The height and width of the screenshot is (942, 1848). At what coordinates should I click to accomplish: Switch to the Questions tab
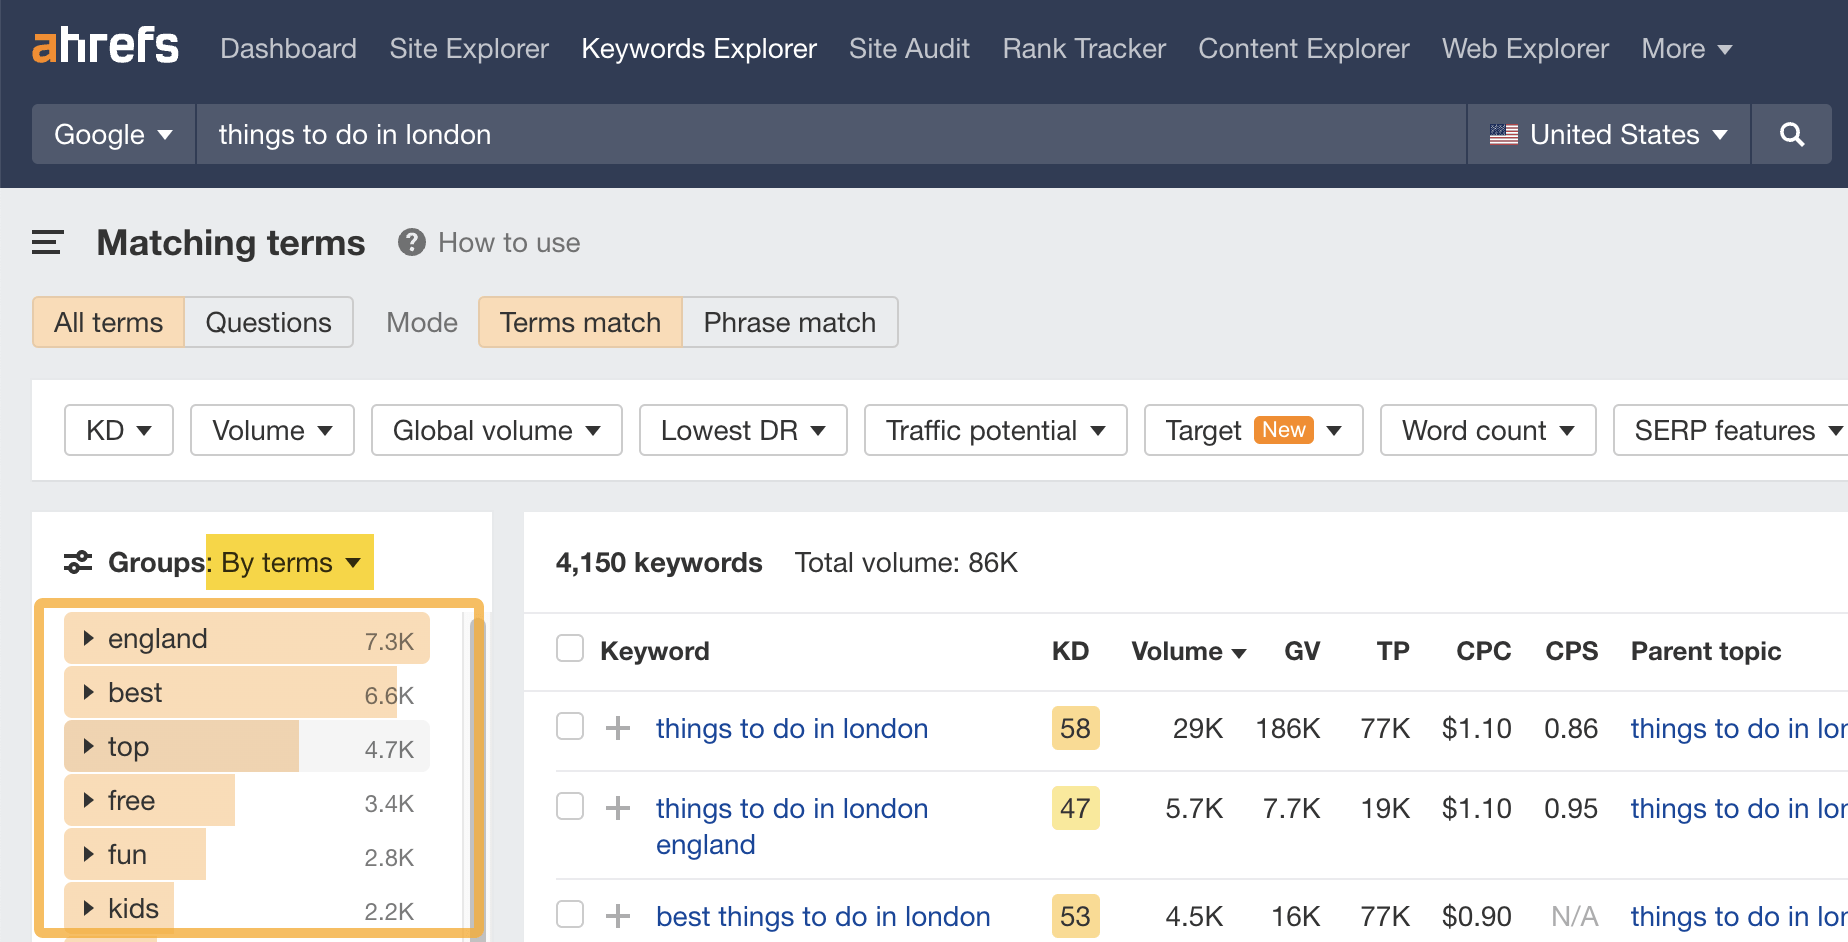pyautogui.click(x=268, y=322)
